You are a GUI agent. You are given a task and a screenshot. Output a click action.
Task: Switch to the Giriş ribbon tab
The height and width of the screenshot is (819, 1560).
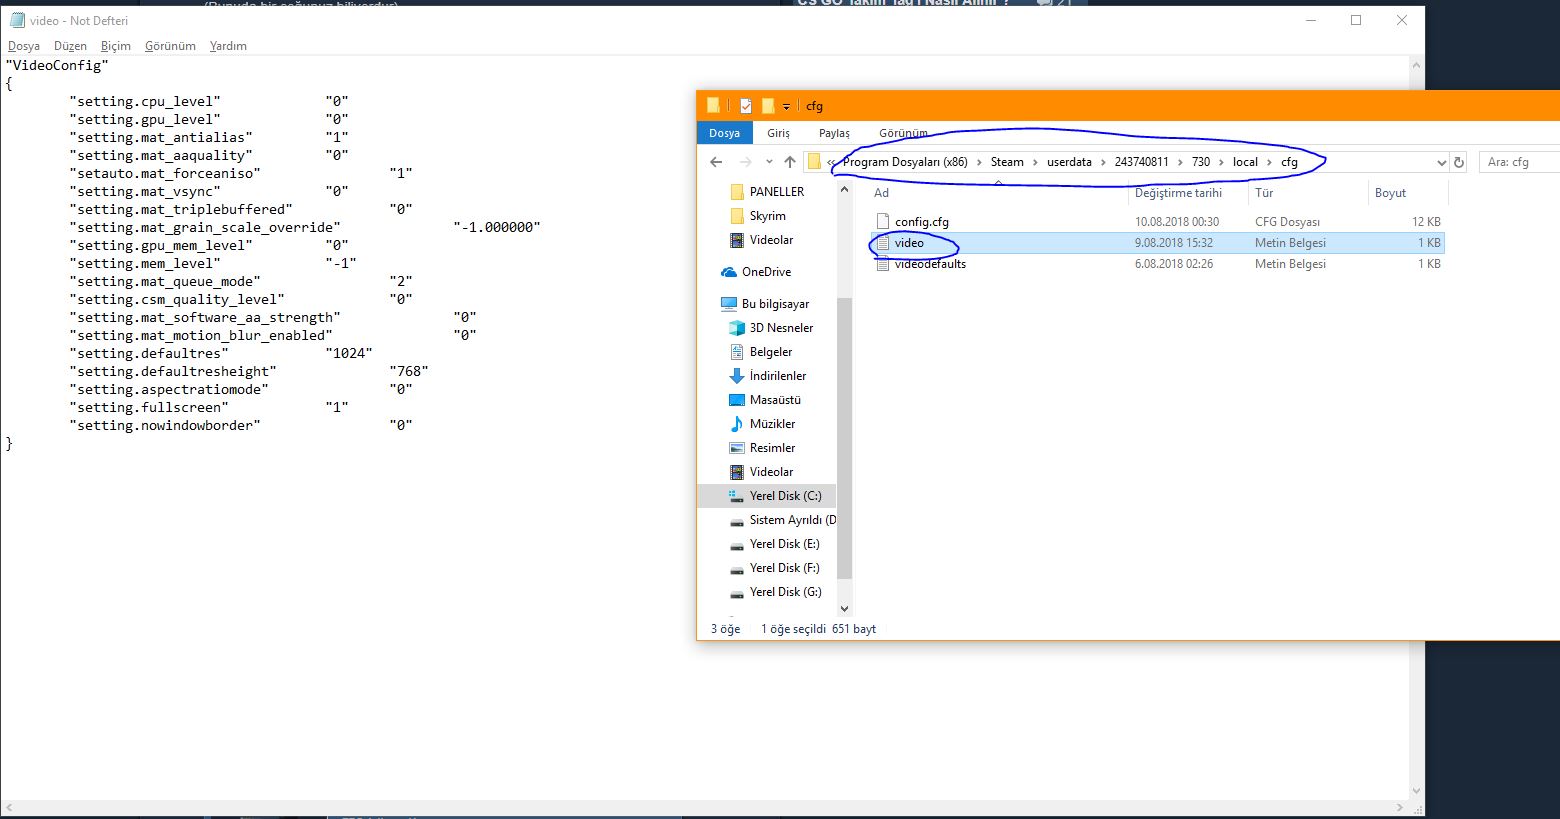point(778,133)
